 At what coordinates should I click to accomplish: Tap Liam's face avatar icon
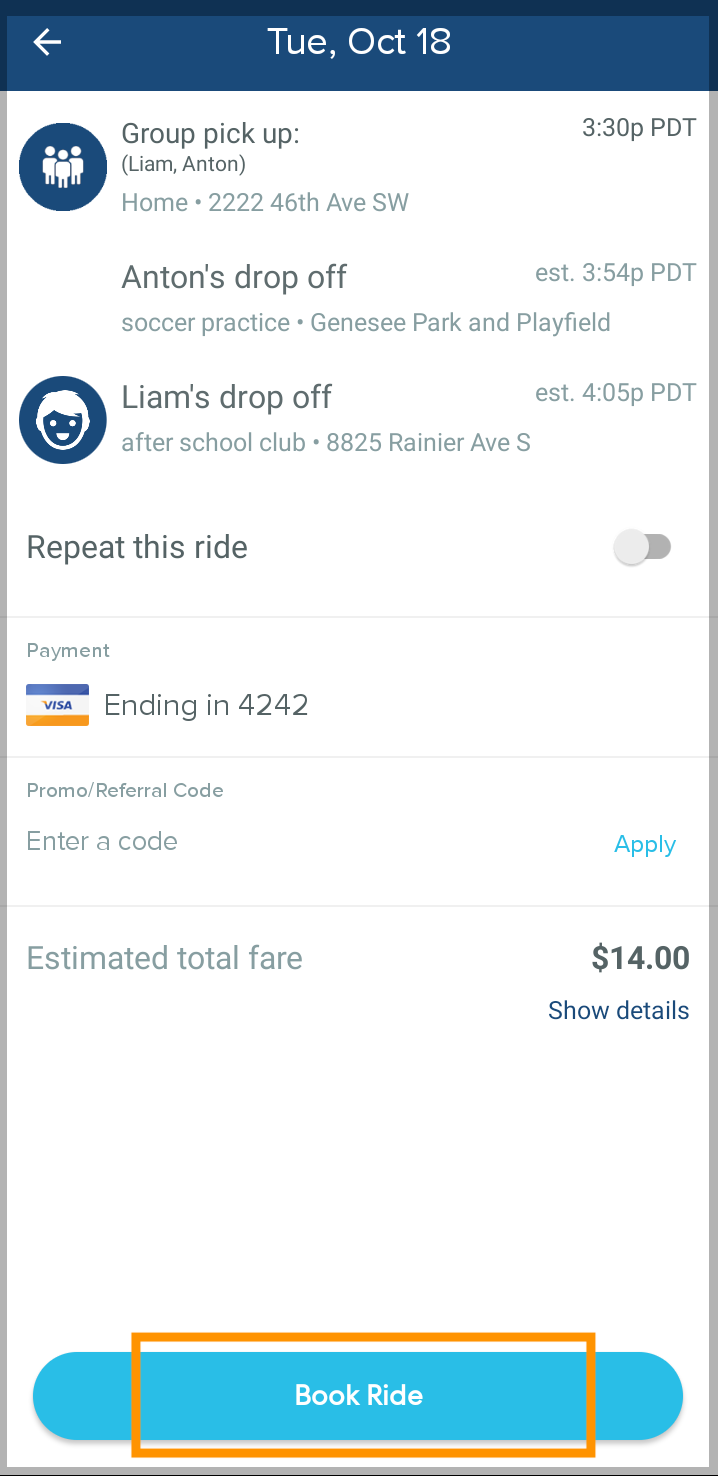[63, 420]
